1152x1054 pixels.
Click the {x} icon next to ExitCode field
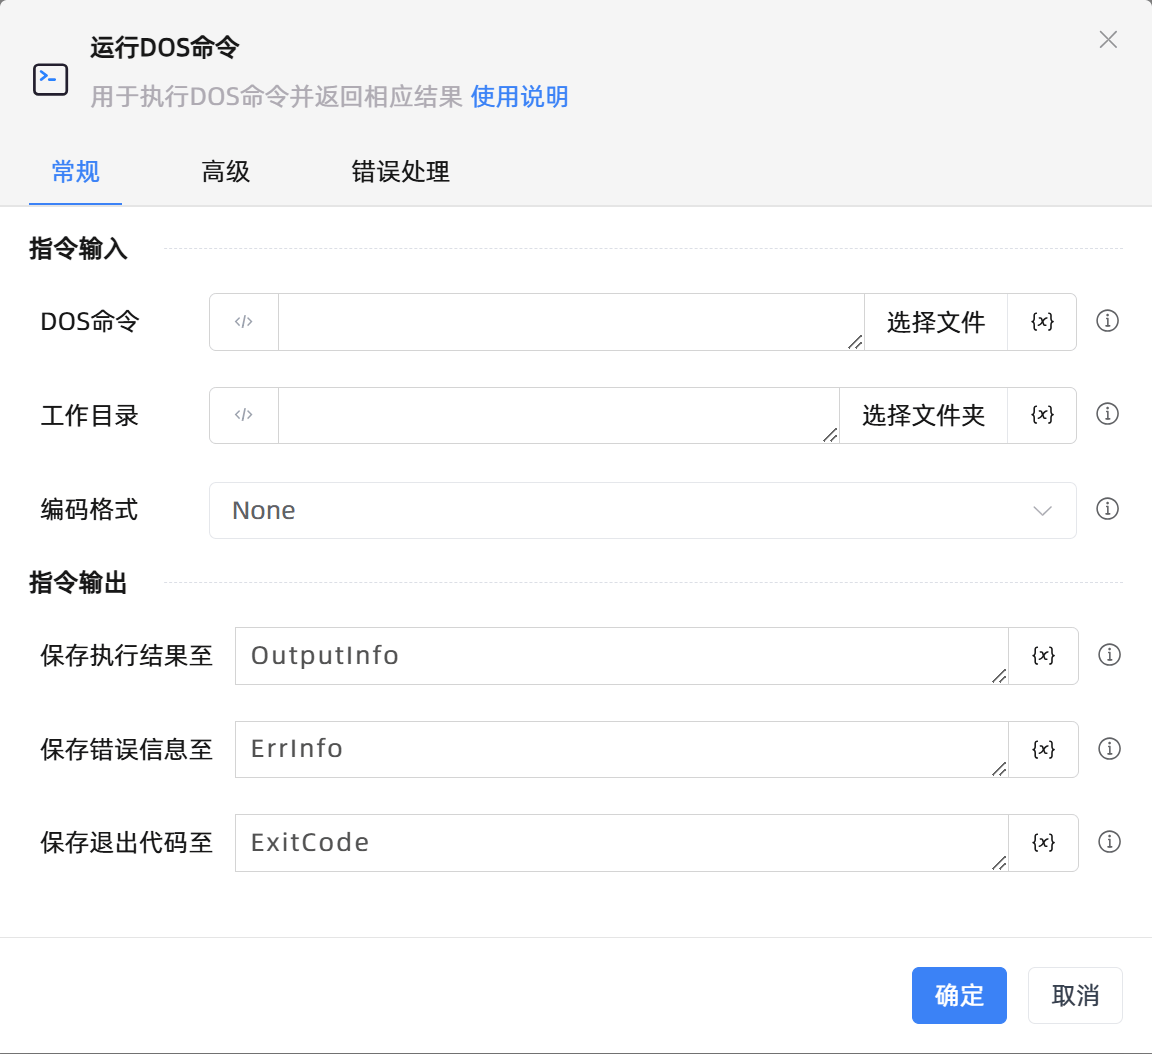(x=1044, y=843)
